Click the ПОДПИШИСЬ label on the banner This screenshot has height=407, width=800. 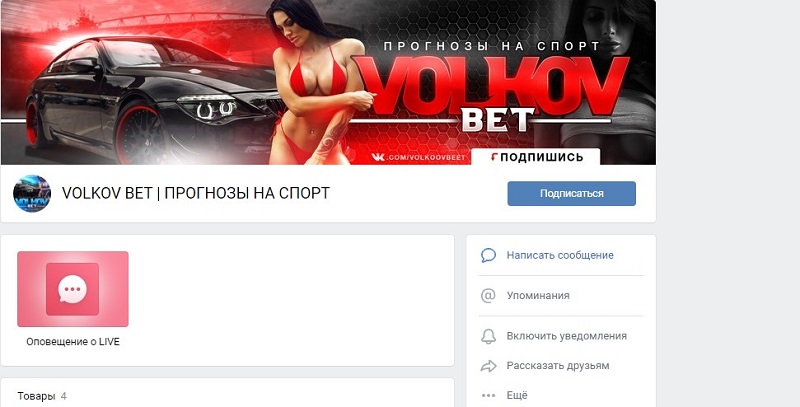(541, 157)
